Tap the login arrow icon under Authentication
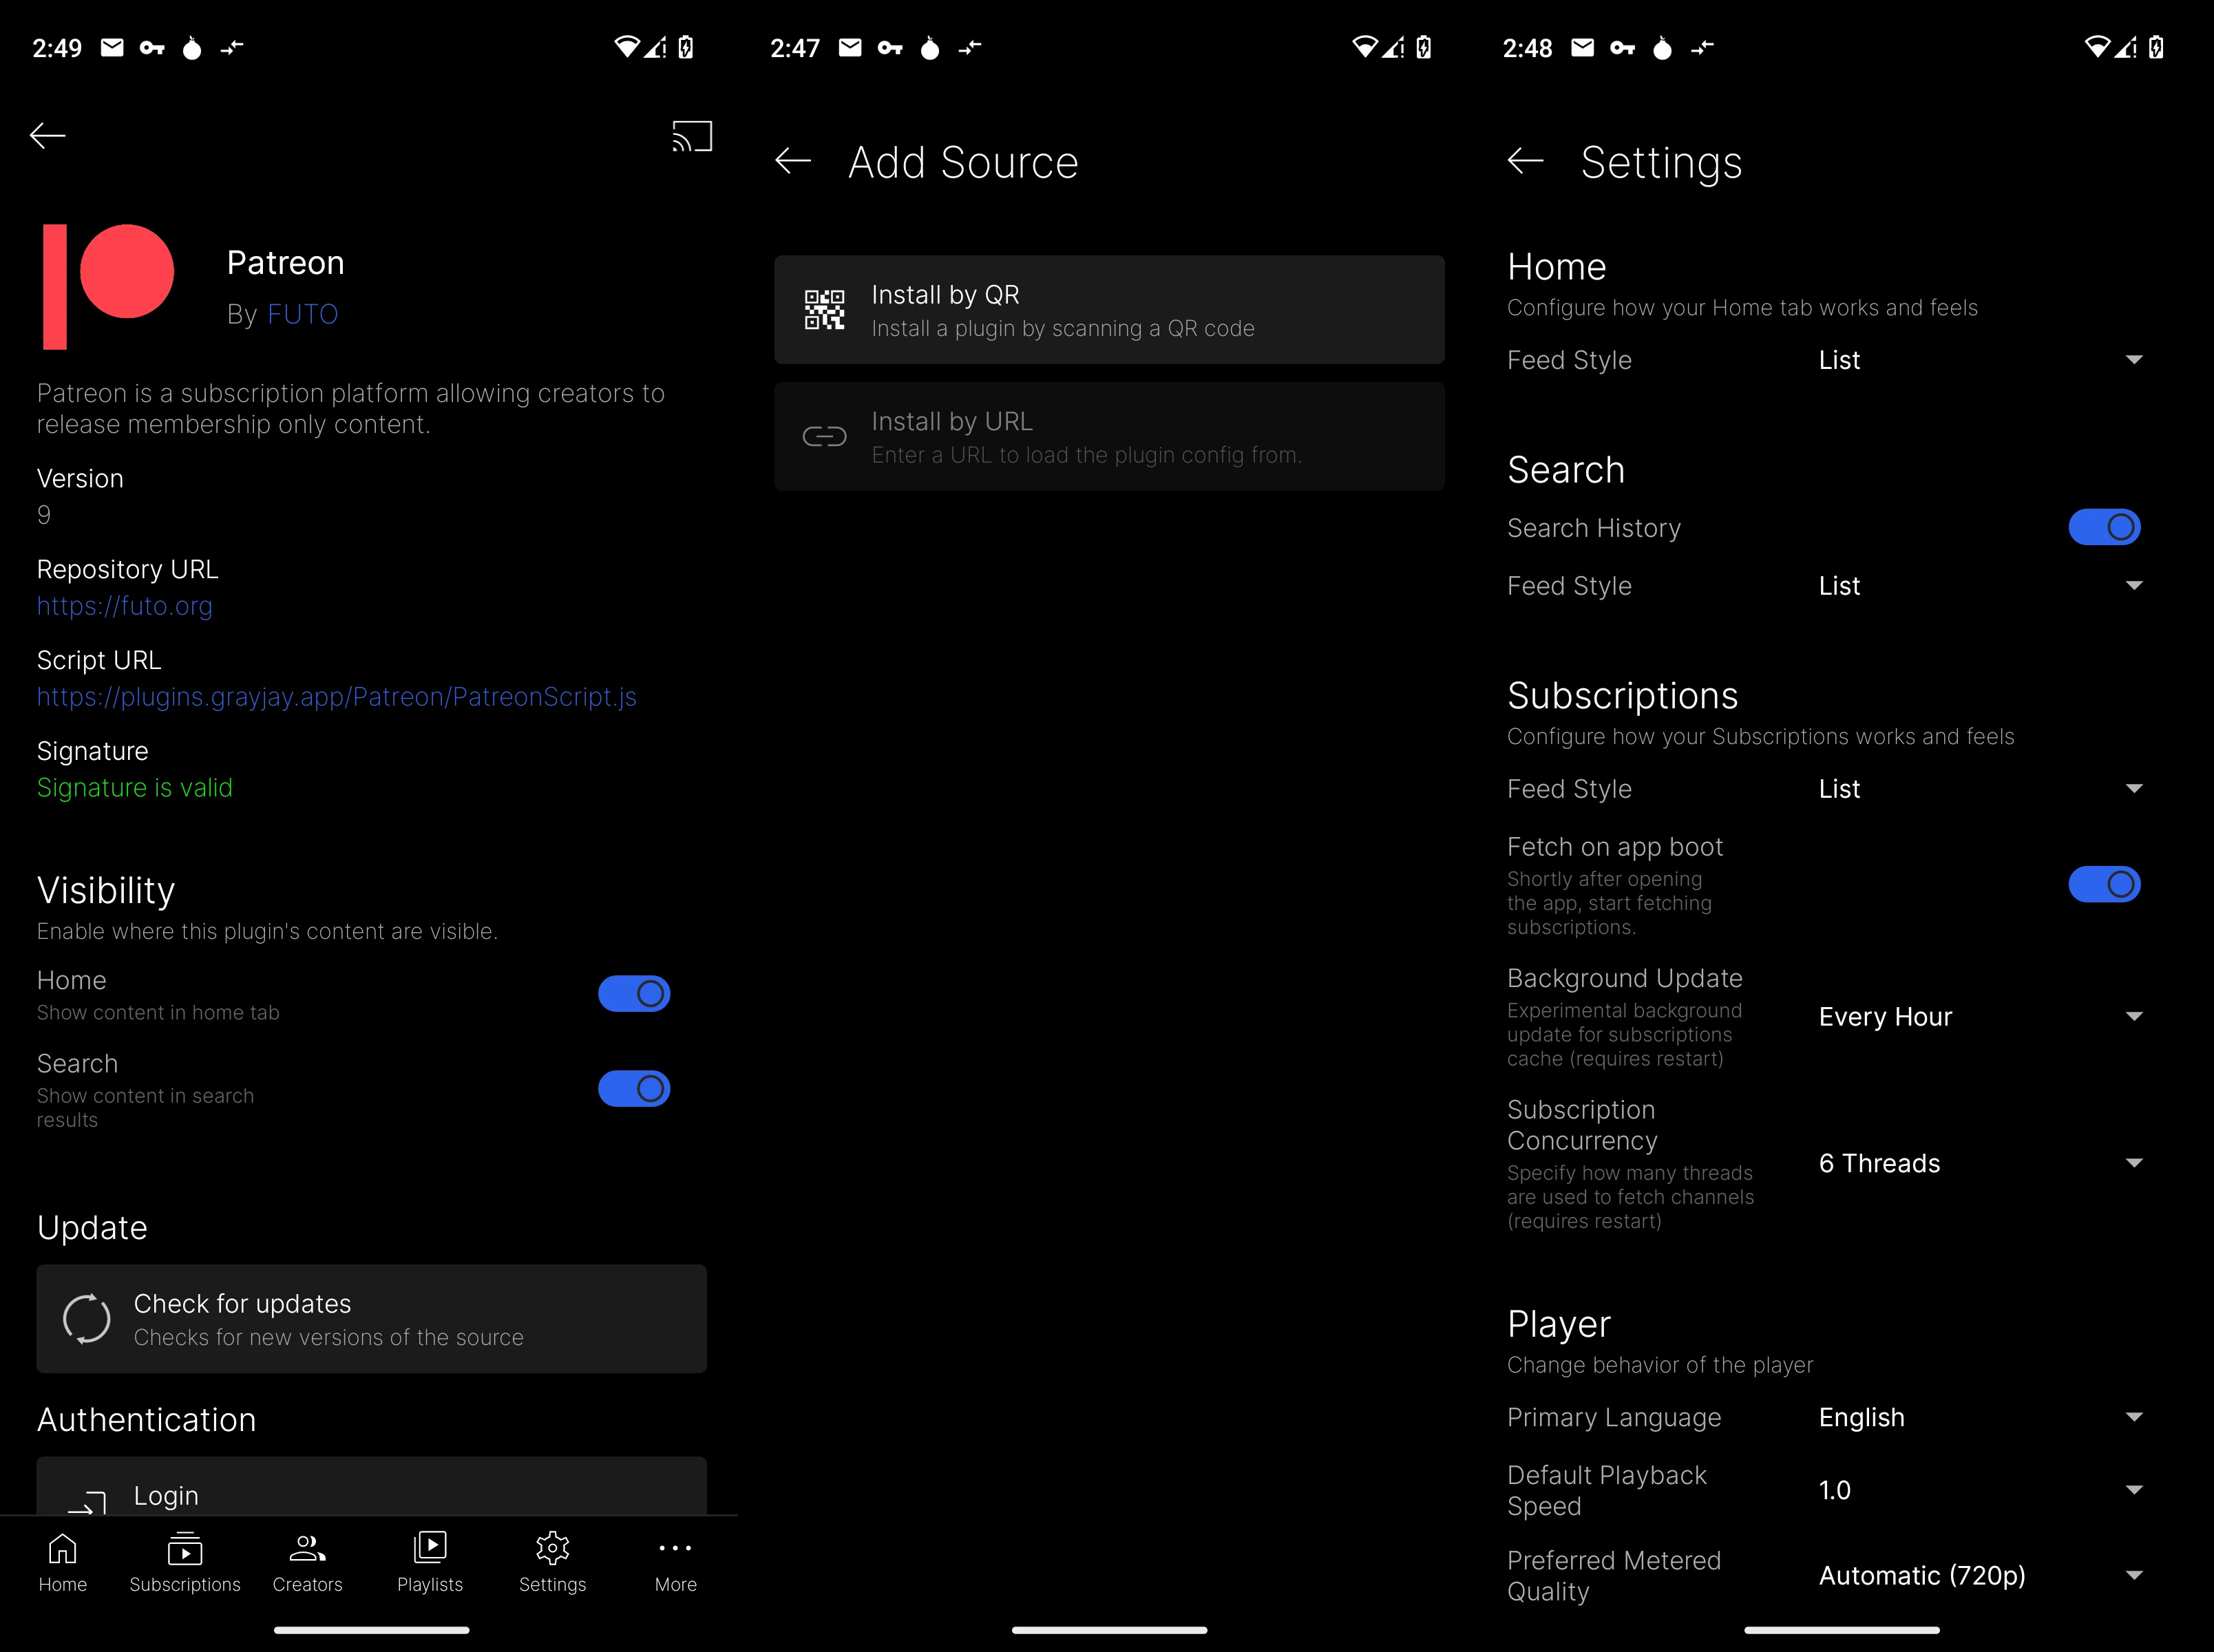Screen dimensions: 2214x1652 pyautogui.click(x=87, y=1502)
